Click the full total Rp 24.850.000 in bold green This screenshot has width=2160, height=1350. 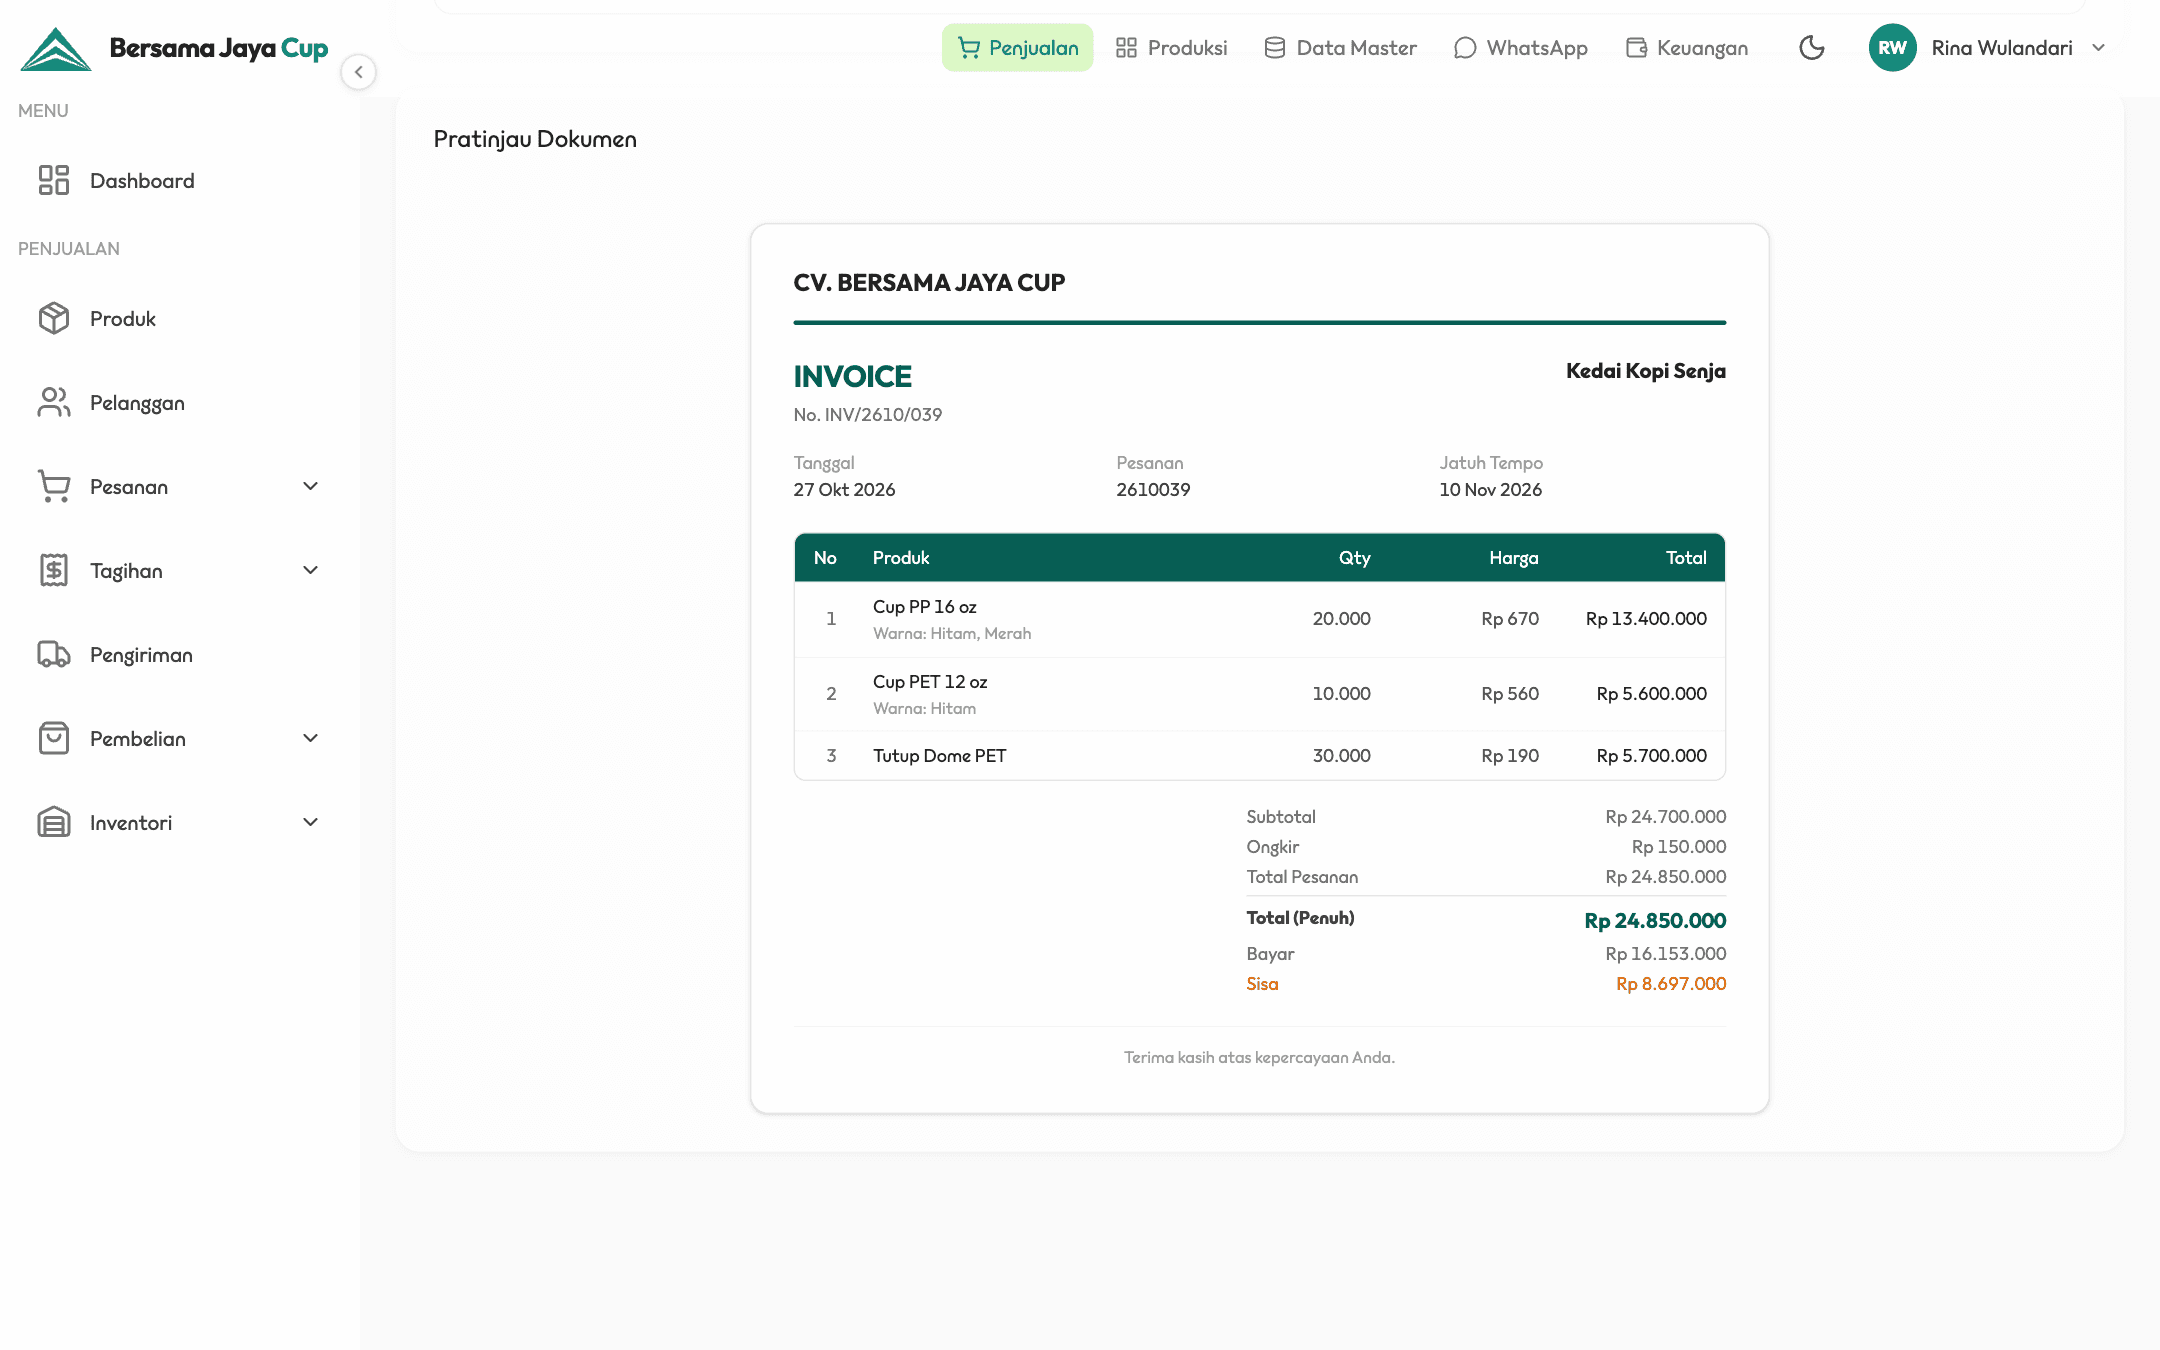[1655, 921]
